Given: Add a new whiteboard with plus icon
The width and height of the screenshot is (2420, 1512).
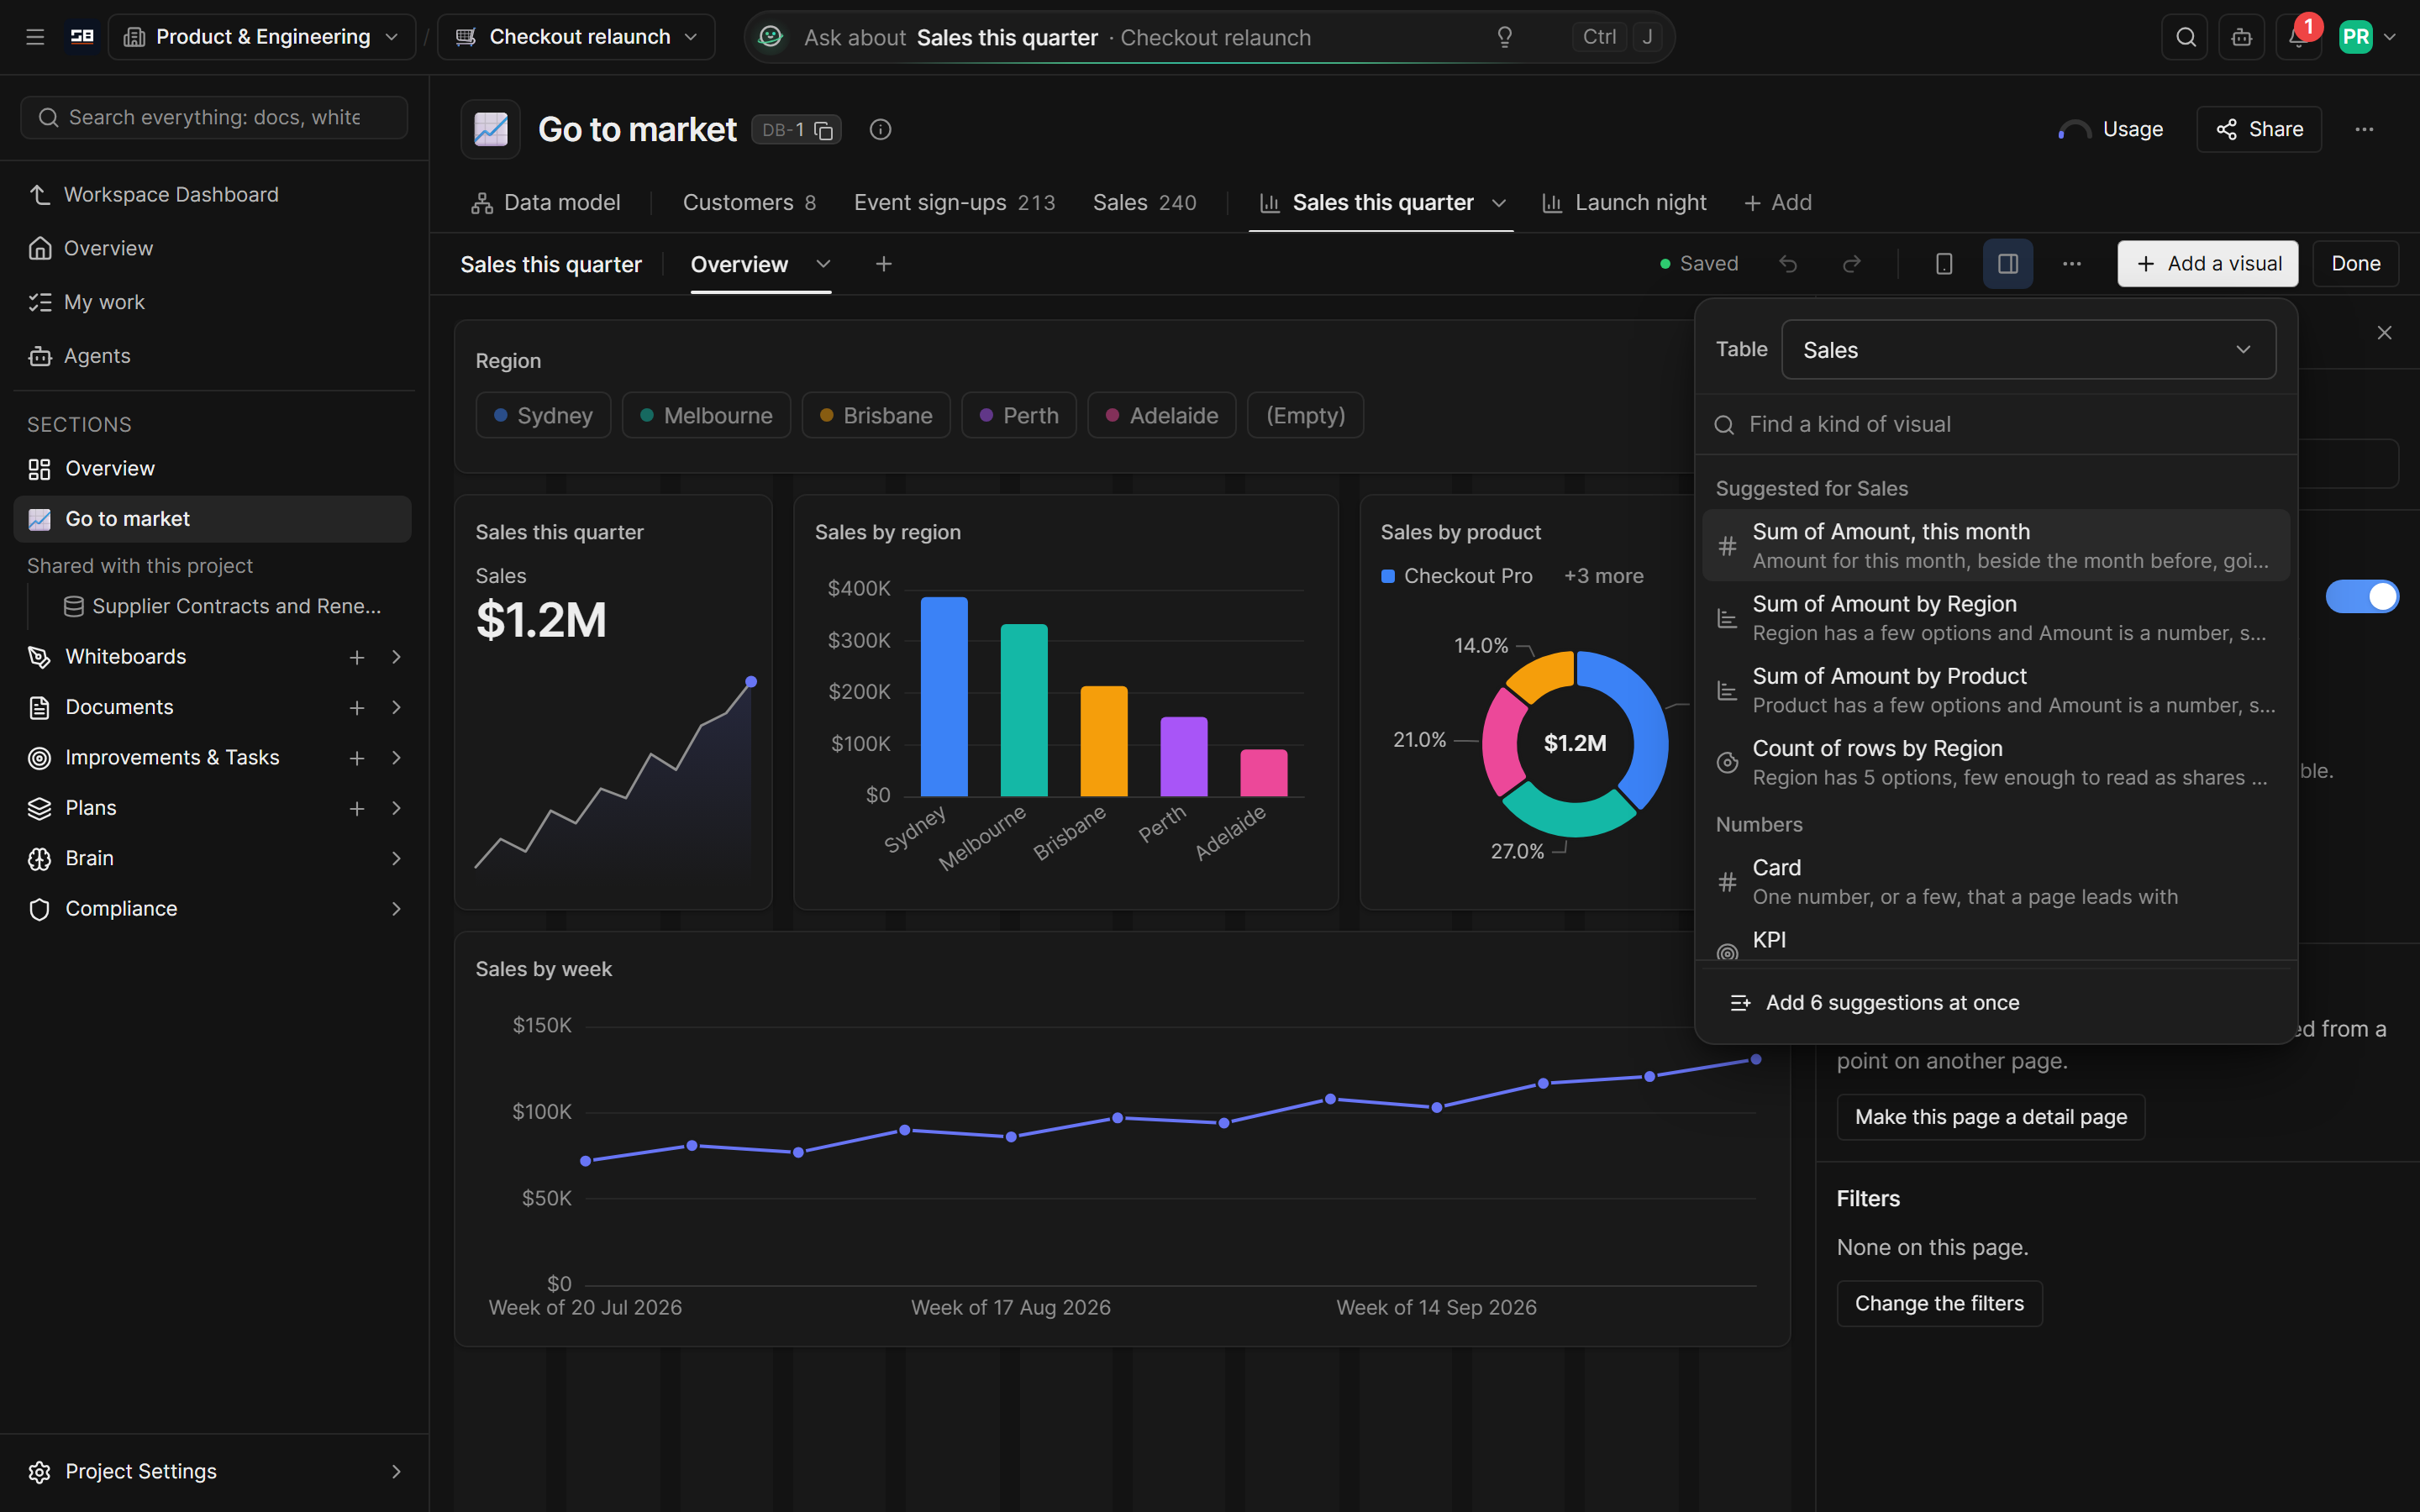Looking at the screenshot, I should [356, 657].
